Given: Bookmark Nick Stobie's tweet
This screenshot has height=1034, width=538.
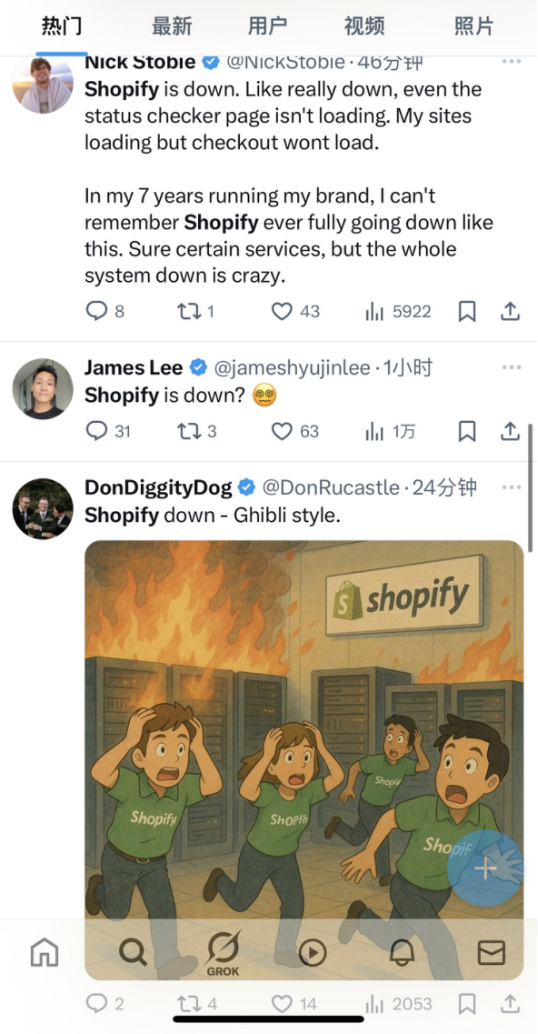Looking at the screenshot, I should click(x=467, y=311).
